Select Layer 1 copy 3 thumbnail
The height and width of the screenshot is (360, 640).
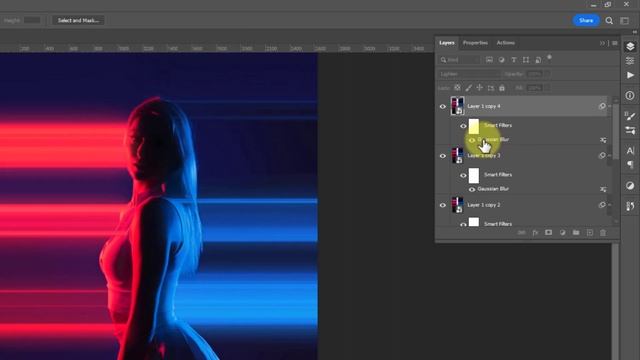[x=457, y=156]
